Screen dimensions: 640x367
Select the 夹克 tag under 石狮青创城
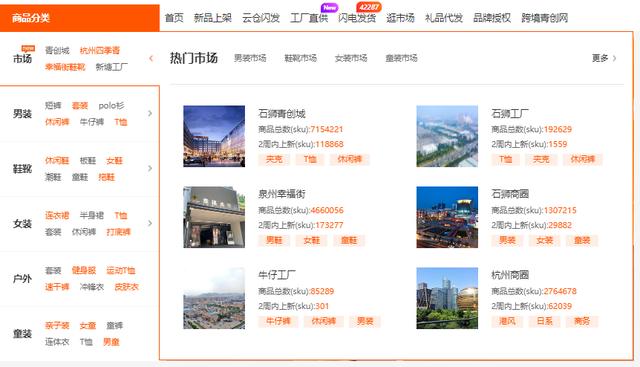(274, 159)
